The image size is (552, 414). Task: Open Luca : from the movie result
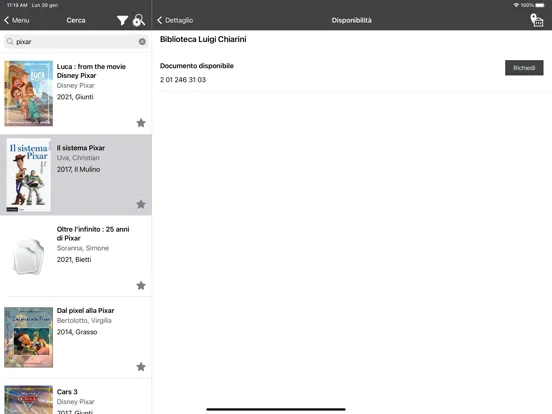pyautogui.click(x=76, y=93)
